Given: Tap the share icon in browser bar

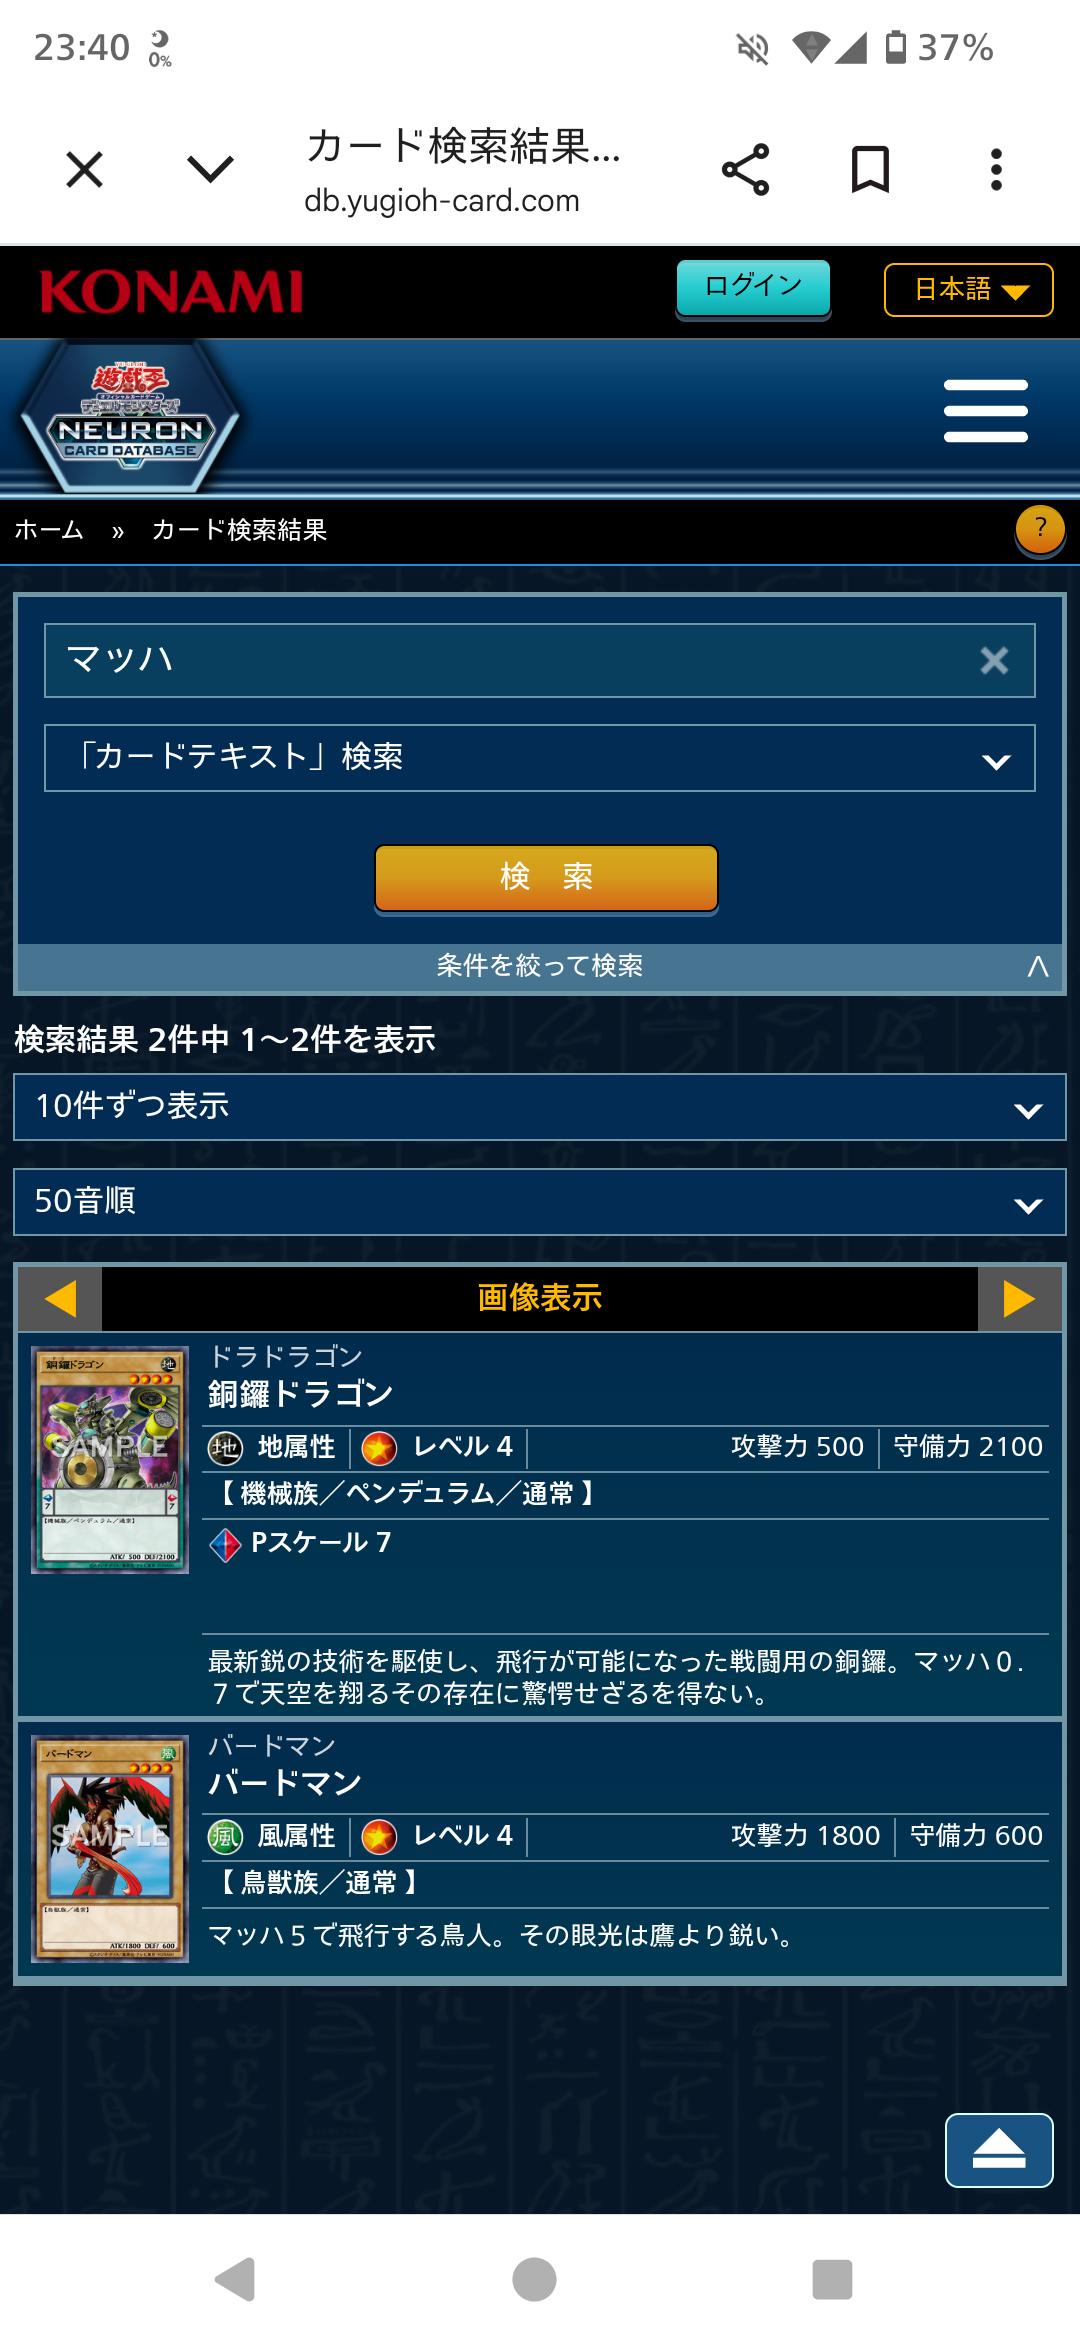Looking at the screenshot, I should [x=746, y=169].
